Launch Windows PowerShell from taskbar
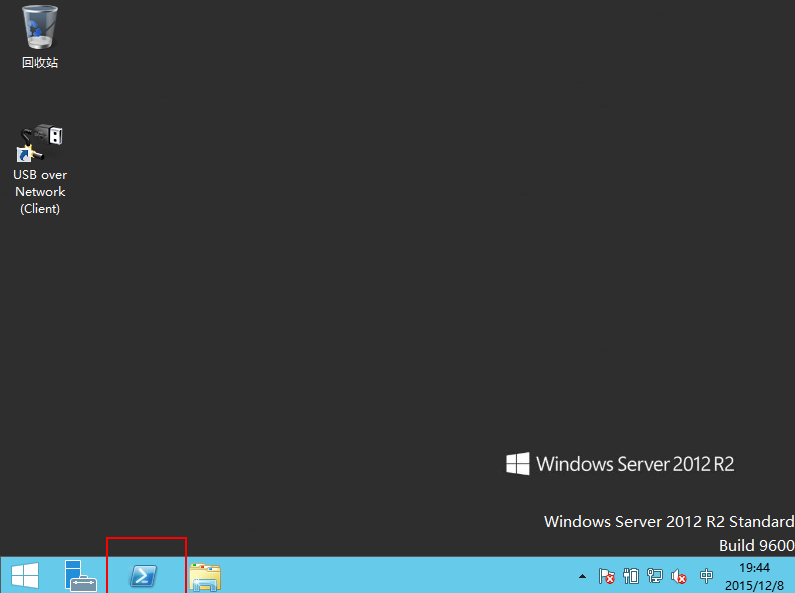Screen dimensions: 795x593 point(144,576)
